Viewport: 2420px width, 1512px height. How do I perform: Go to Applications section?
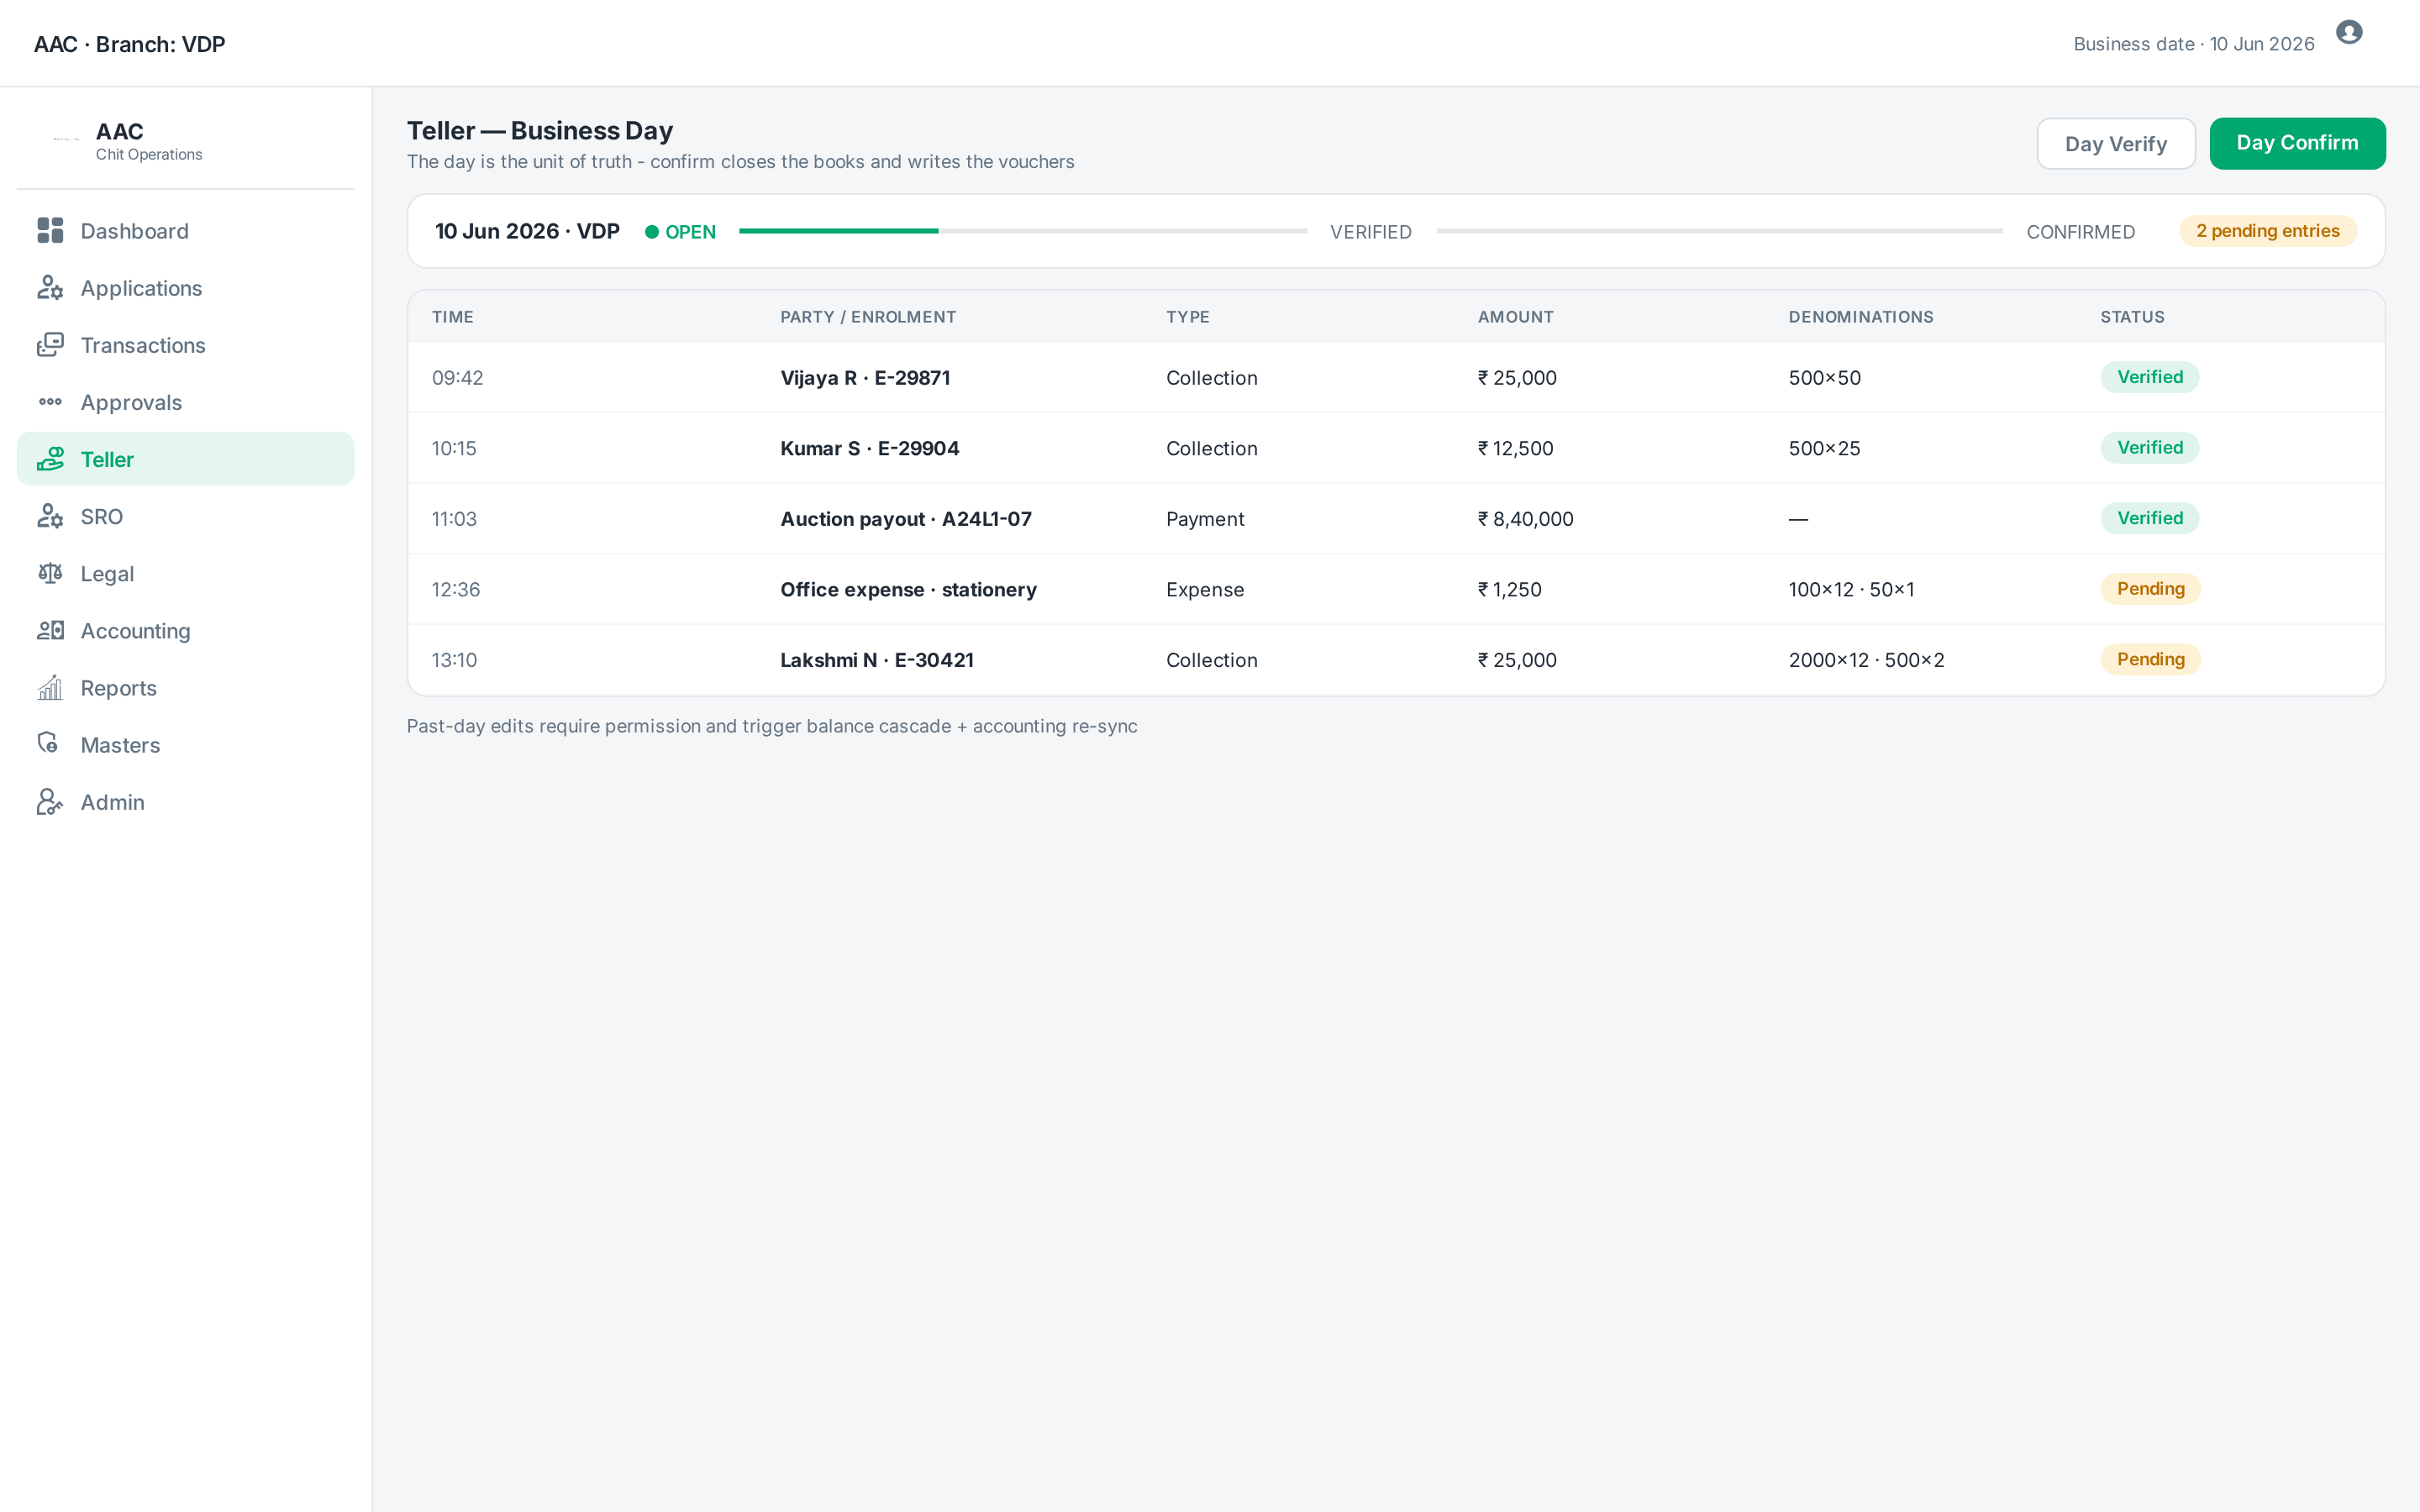[186, 288]
